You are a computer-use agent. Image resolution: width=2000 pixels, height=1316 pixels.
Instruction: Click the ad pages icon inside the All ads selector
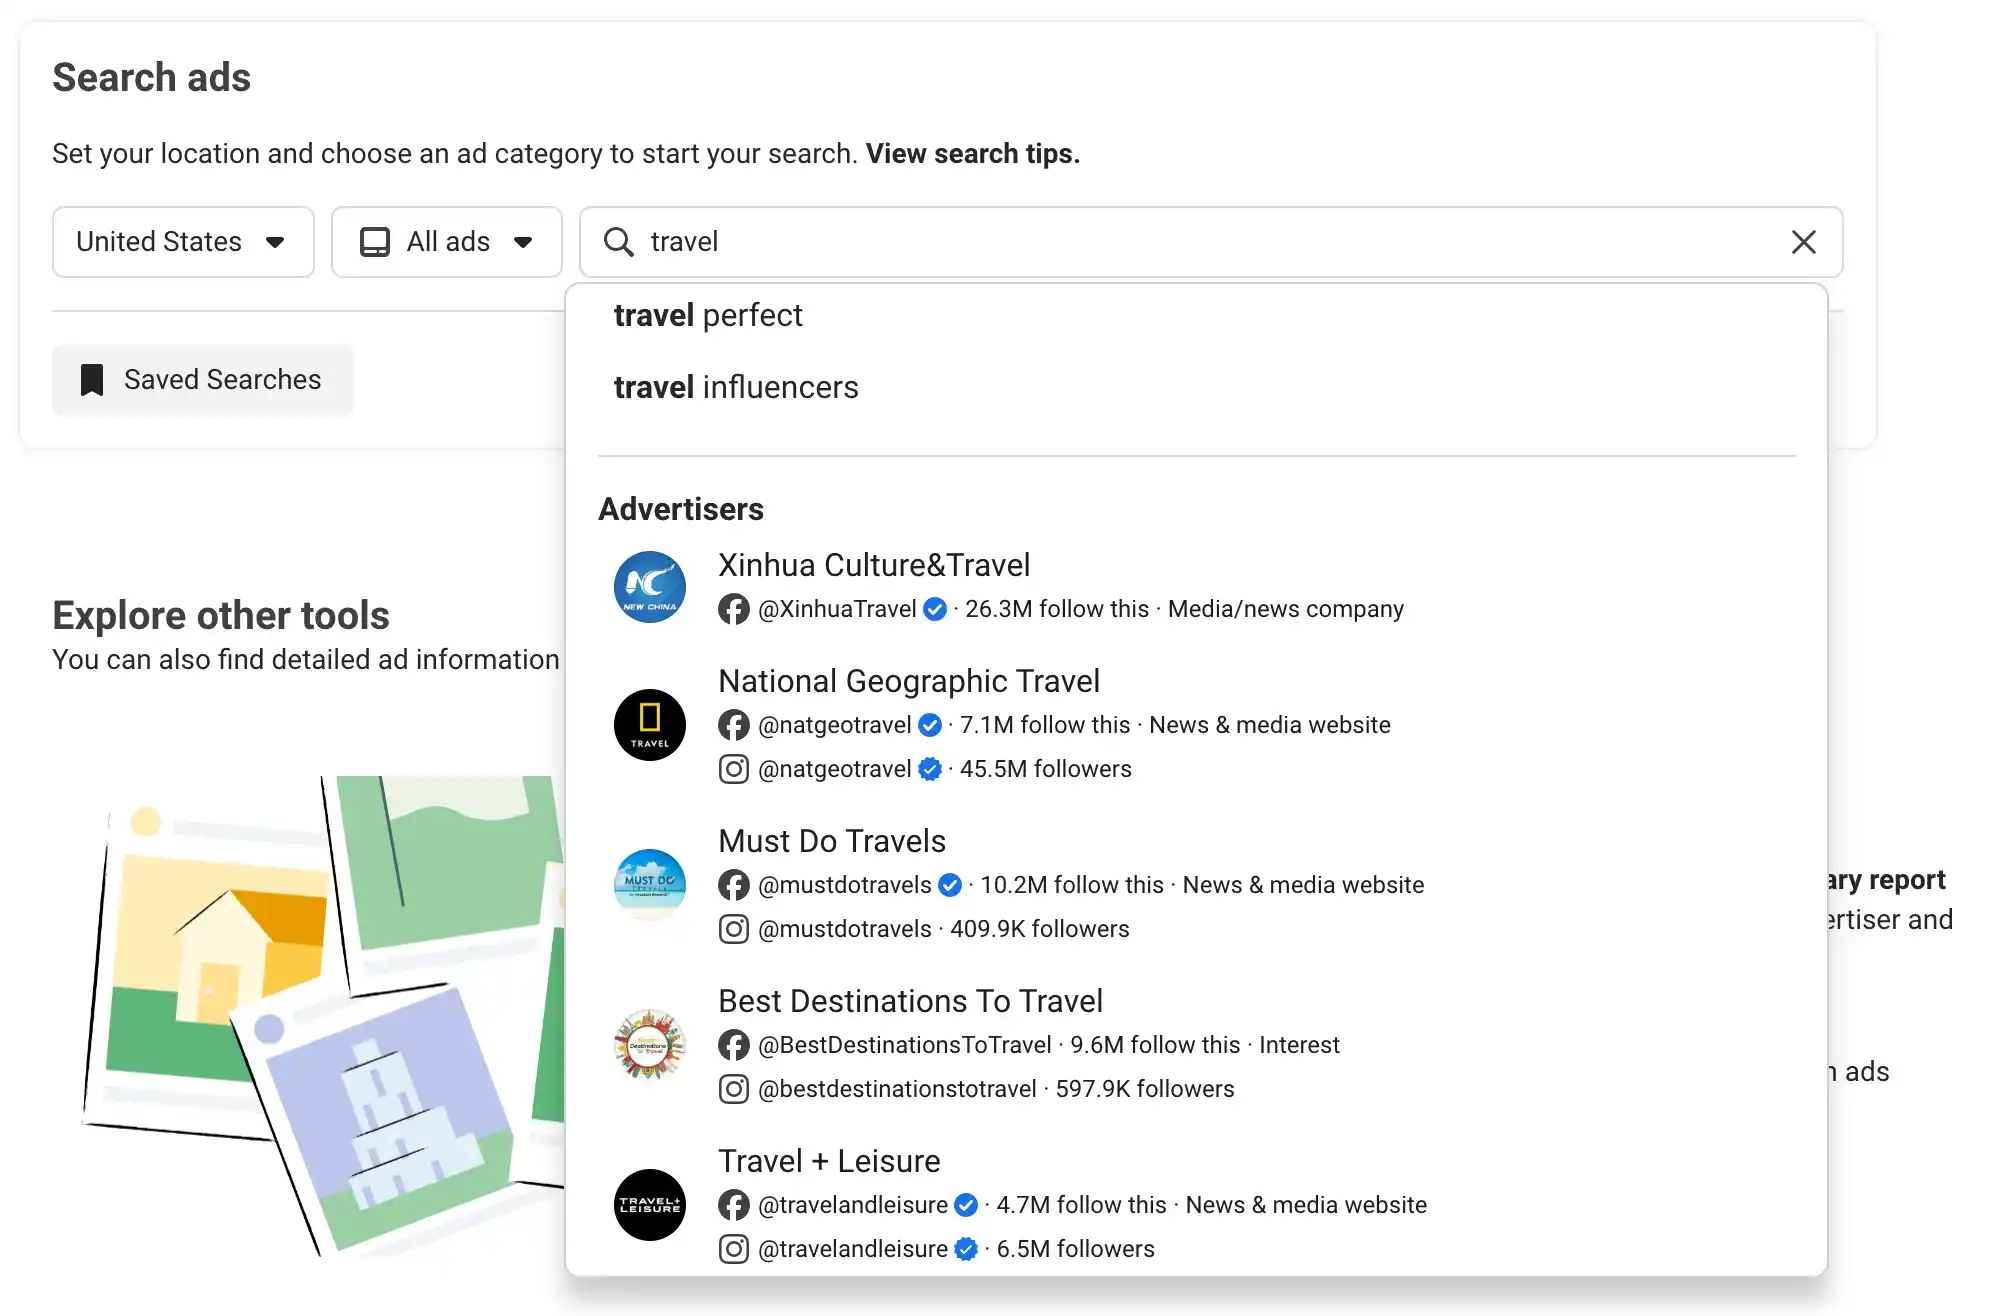(375, 241)
